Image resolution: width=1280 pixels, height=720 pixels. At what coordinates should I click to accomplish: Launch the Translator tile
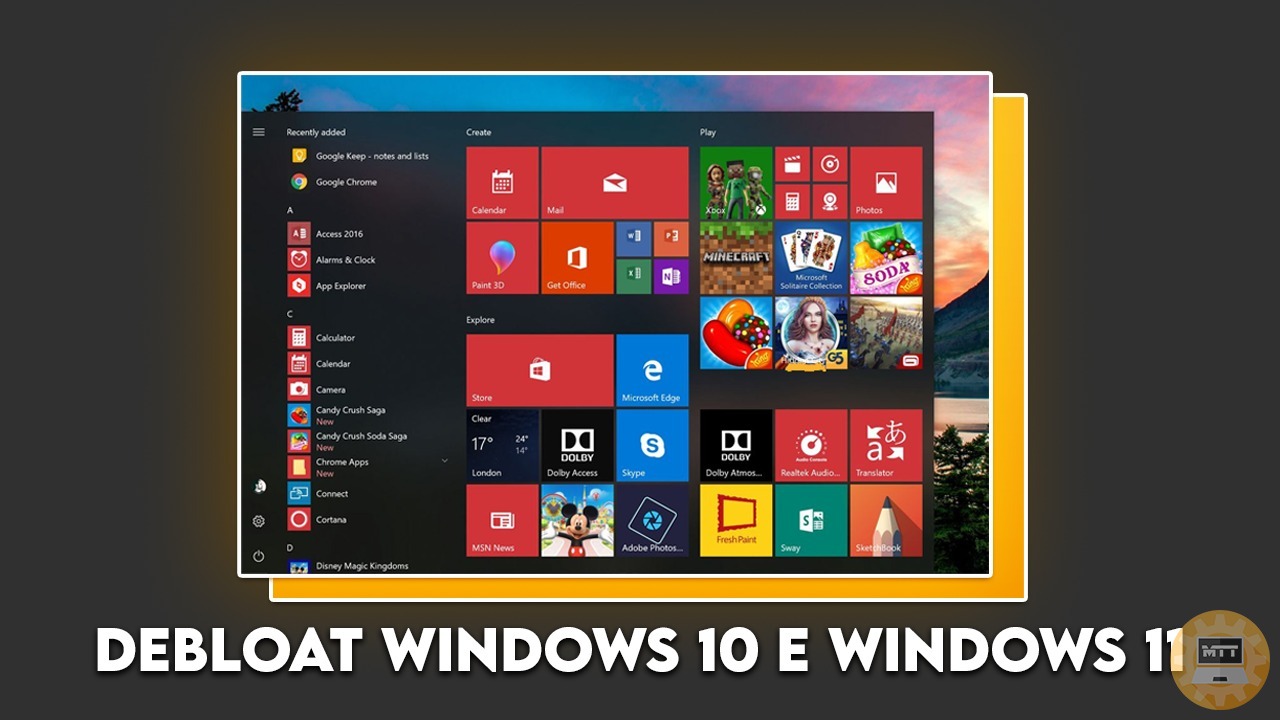(x=886, y=445)
